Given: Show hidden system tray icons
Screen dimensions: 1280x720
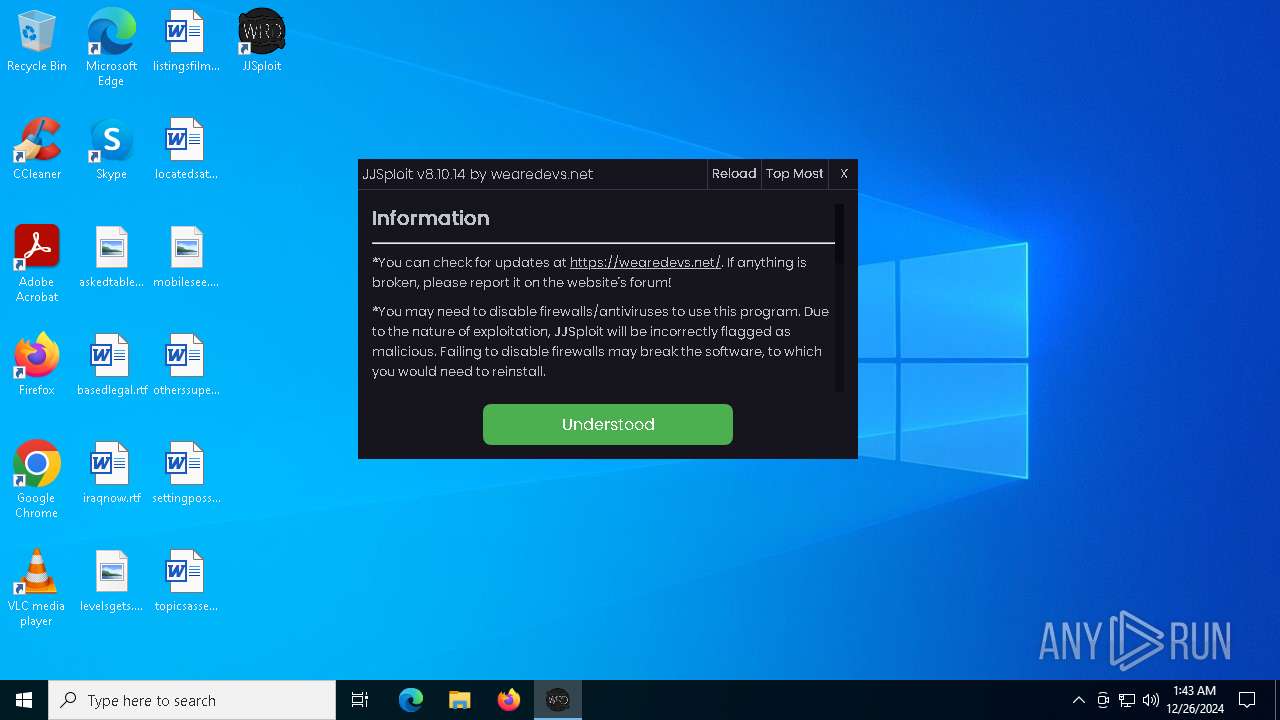Looking at the screenshot, I should (x=1078, y=700).
